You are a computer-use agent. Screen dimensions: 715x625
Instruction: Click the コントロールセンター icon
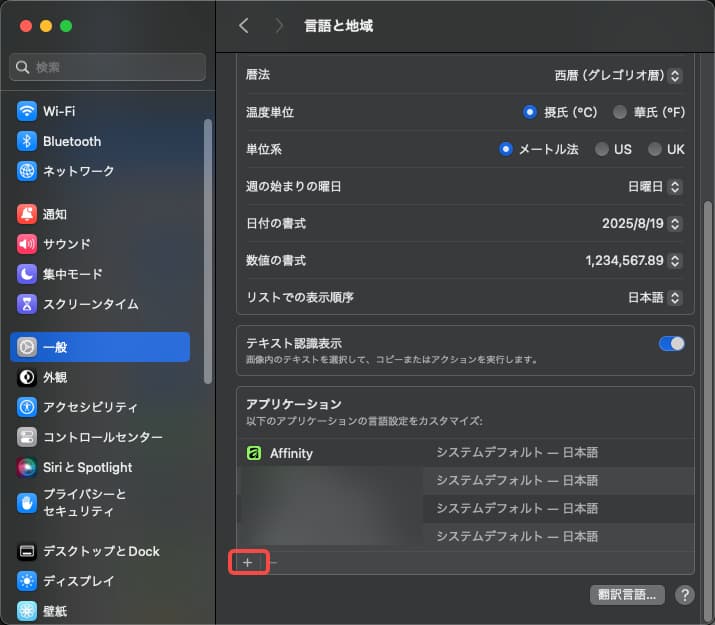27,437
